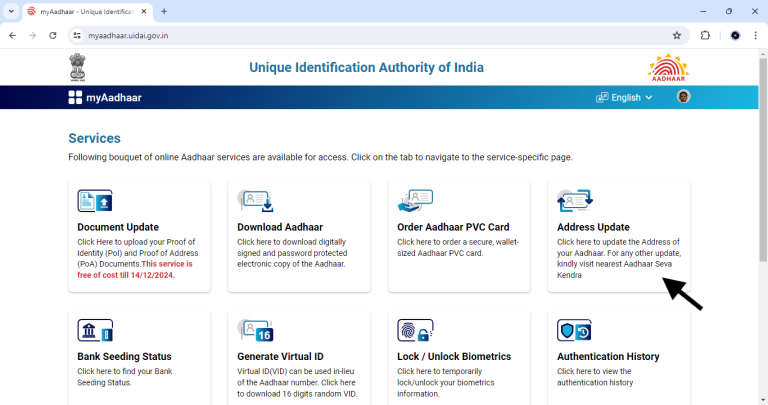The height and width of the screenshot is (405, 768).
Task: Open the Download Aadhaar service
Action: pos(299,237)
